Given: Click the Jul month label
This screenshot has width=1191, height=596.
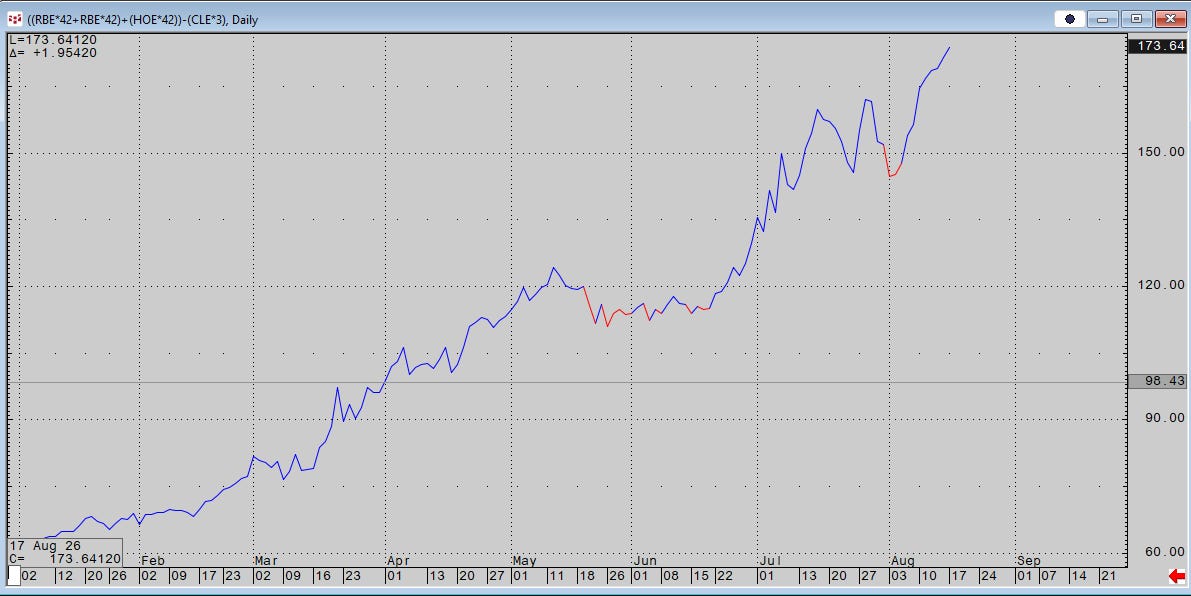Looking at the screenshot, I should click(769, 561).
